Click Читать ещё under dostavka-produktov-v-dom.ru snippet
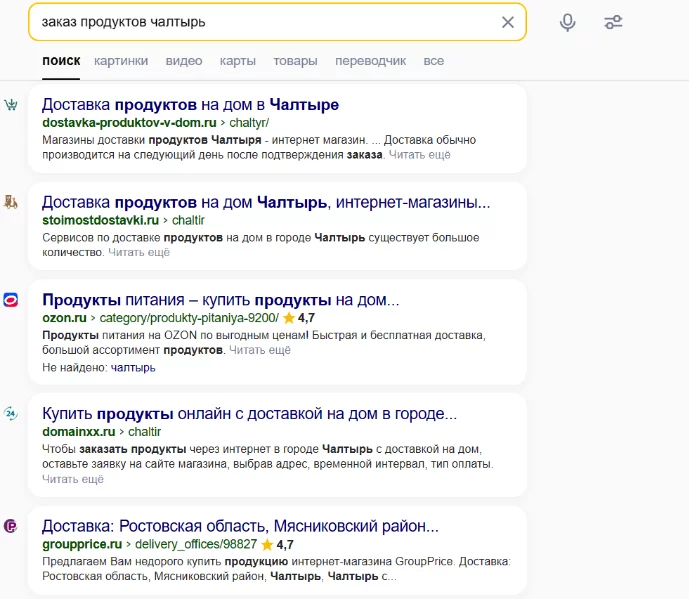Image resolution: width=689 pixels, height=599 pixels. click(420, 155)
